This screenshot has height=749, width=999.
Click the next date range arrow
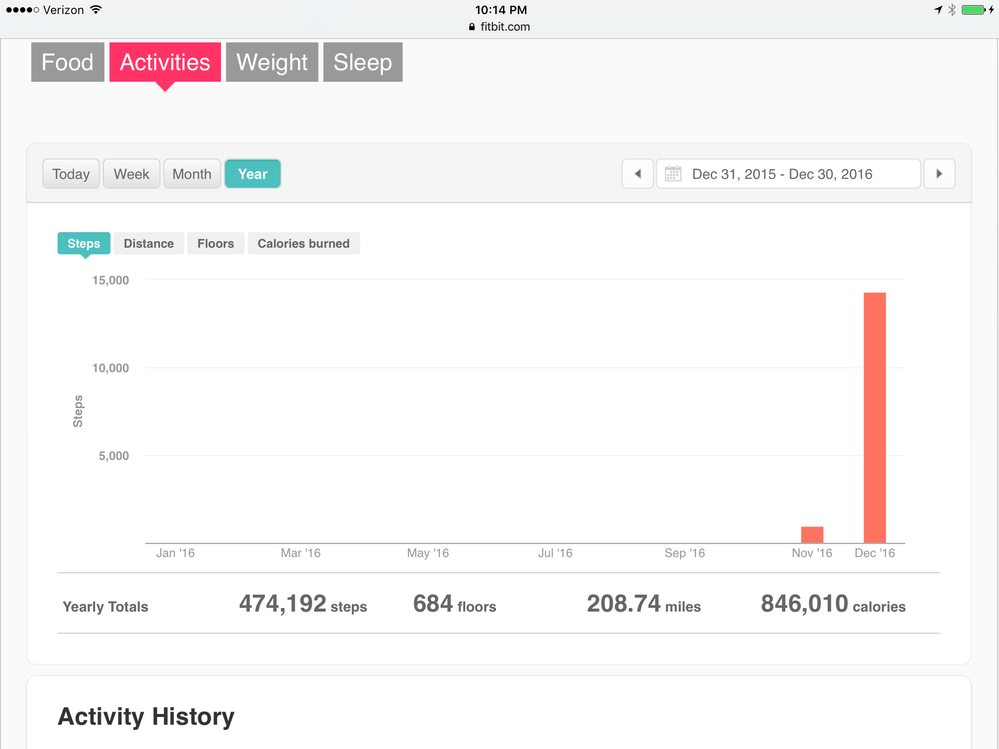click(939, 174)
